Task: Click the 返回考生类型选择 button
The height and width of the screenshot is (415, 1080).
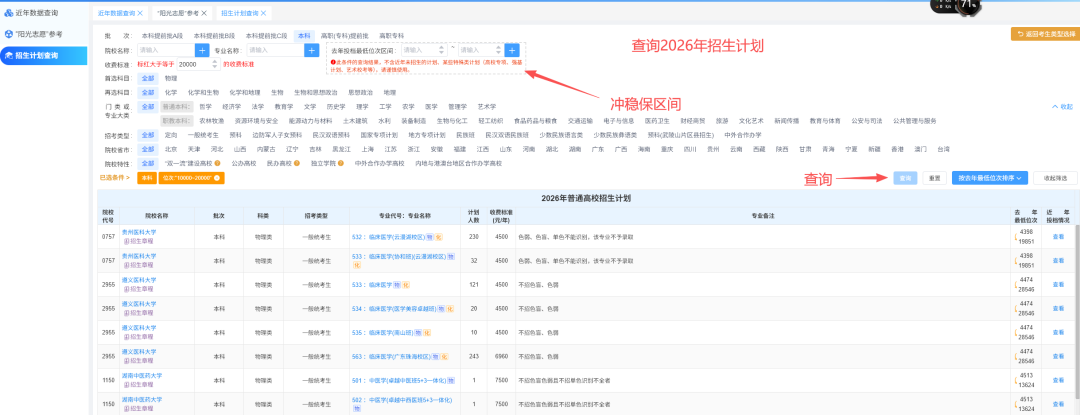Action: (x=1044, y=33)
